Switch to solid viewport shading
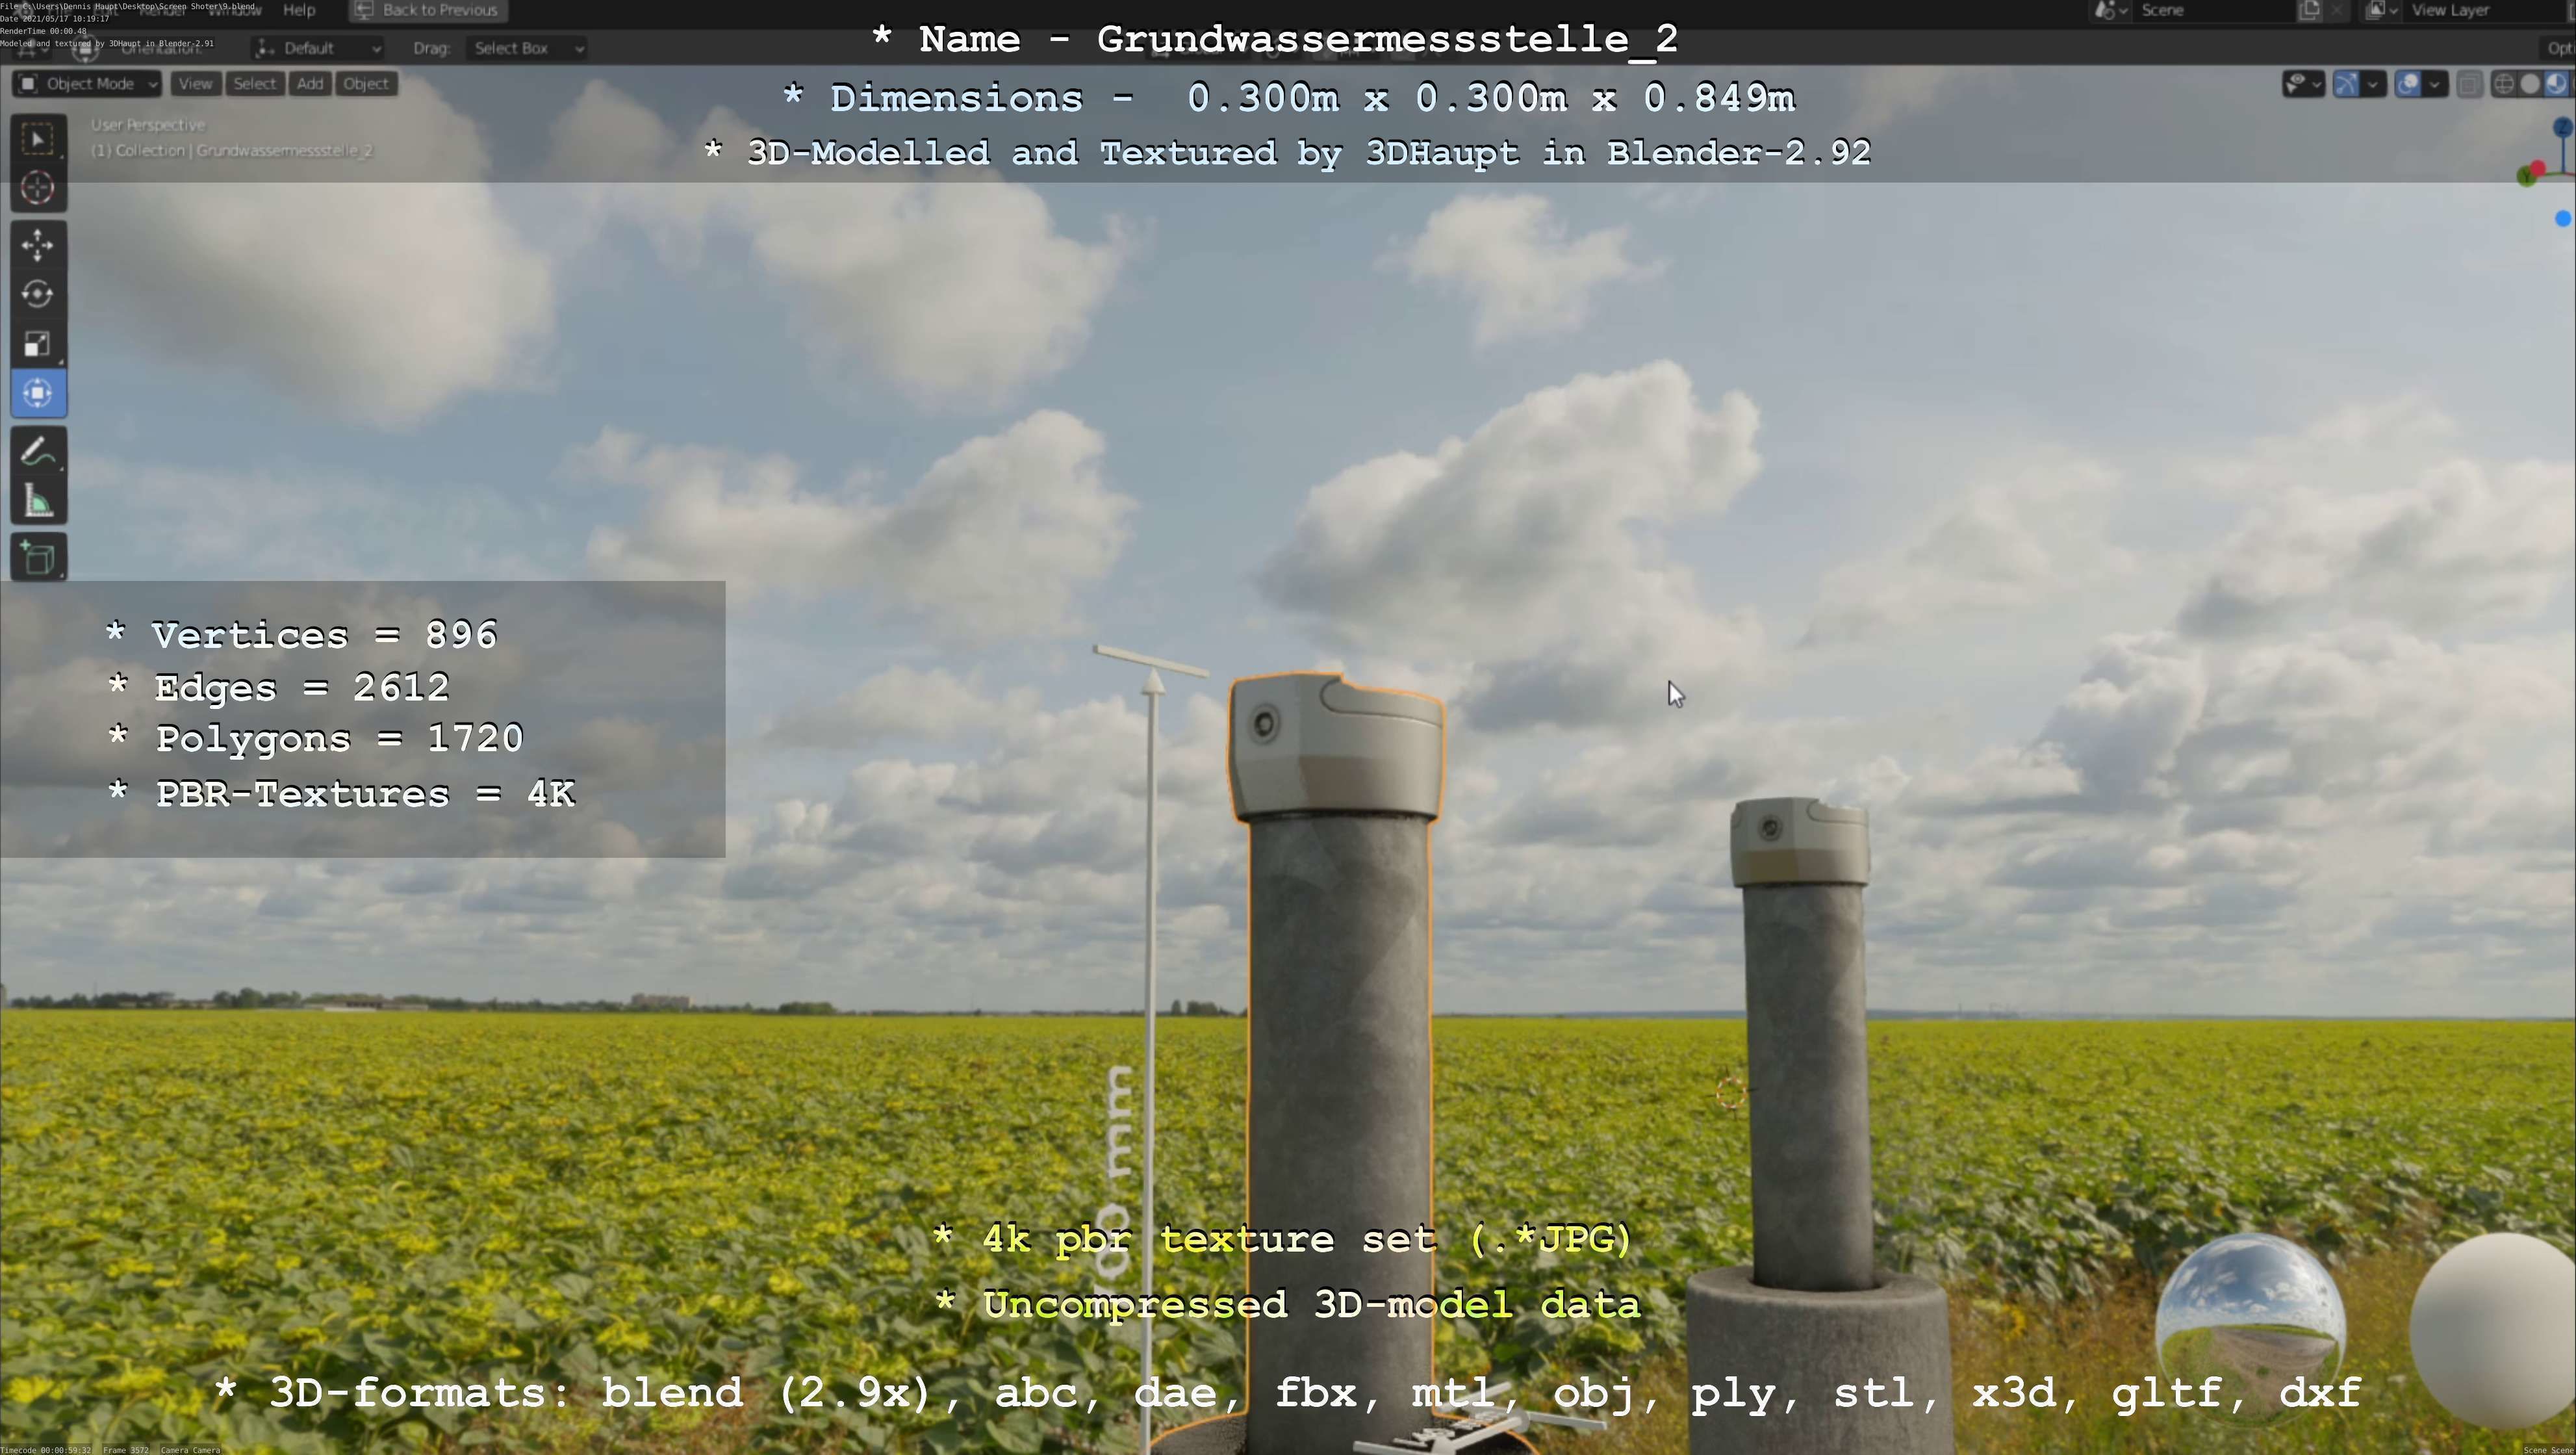This screenshot has height=1455, width=2576. (x=2530, y=84)
